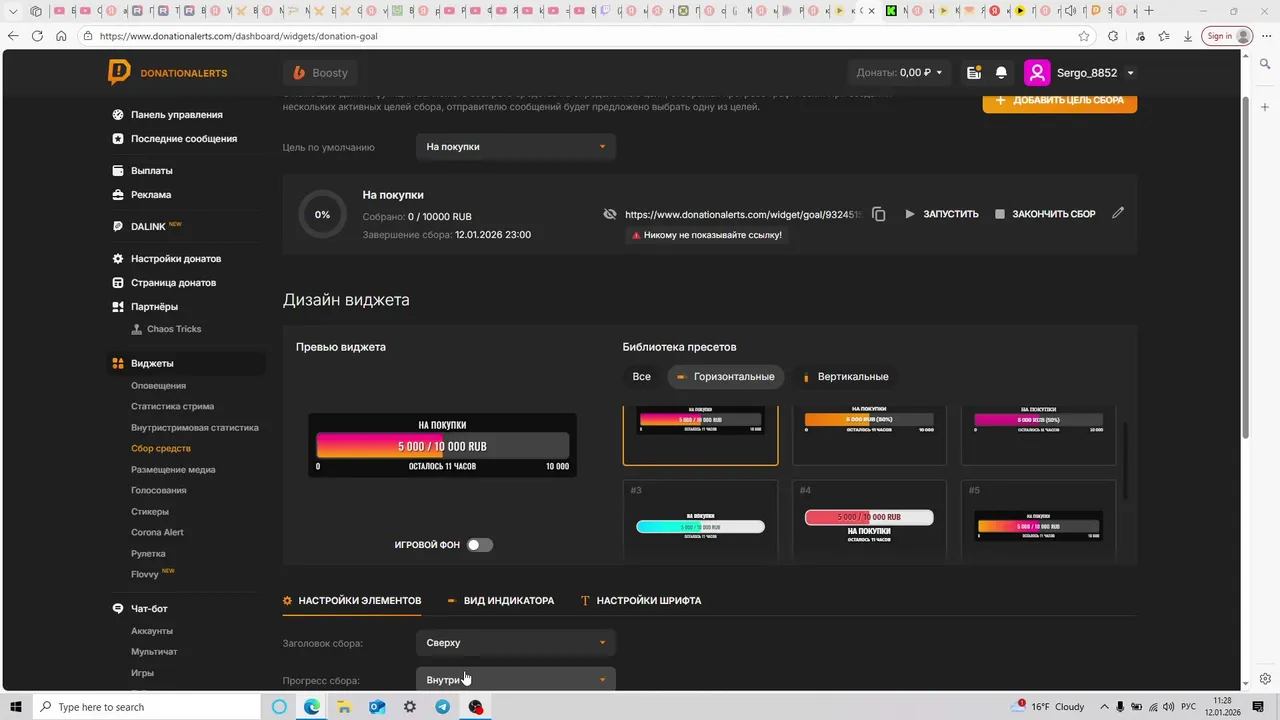The height and width of the screenshot is (720, 1280).
Task: Click the widget preview progress bar
Action: coord(442,446)
